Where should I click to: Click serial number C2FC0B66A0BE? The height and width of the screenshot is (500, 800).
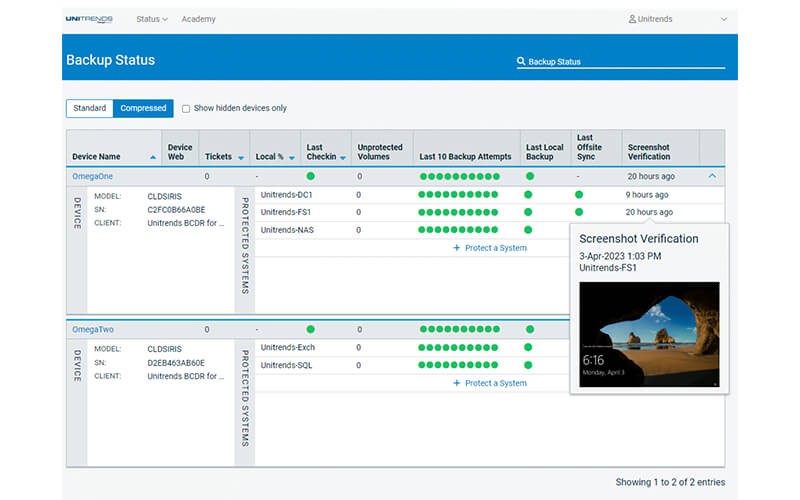[x=177, y=209]
